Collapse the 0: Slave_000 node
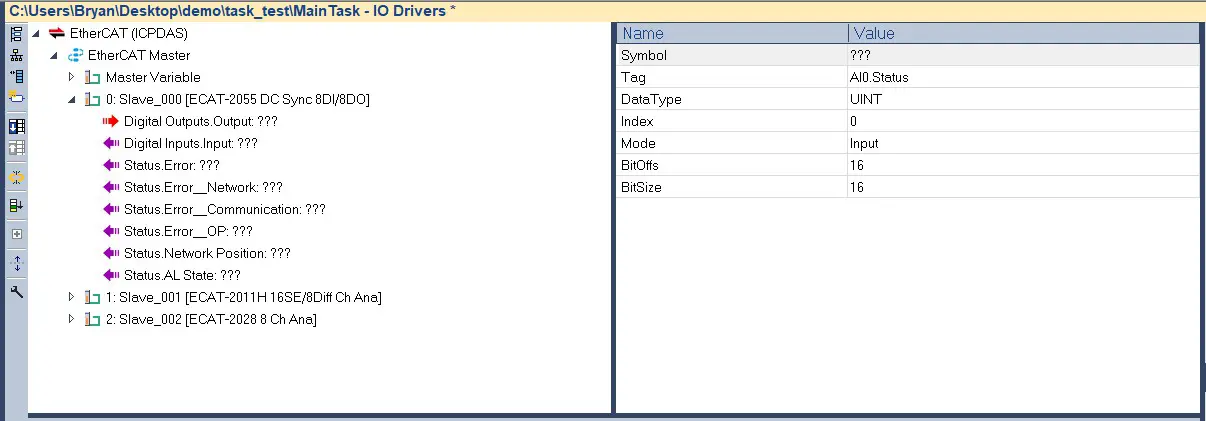This screenshot has height=421, width=1206. [x=72, y=100]
